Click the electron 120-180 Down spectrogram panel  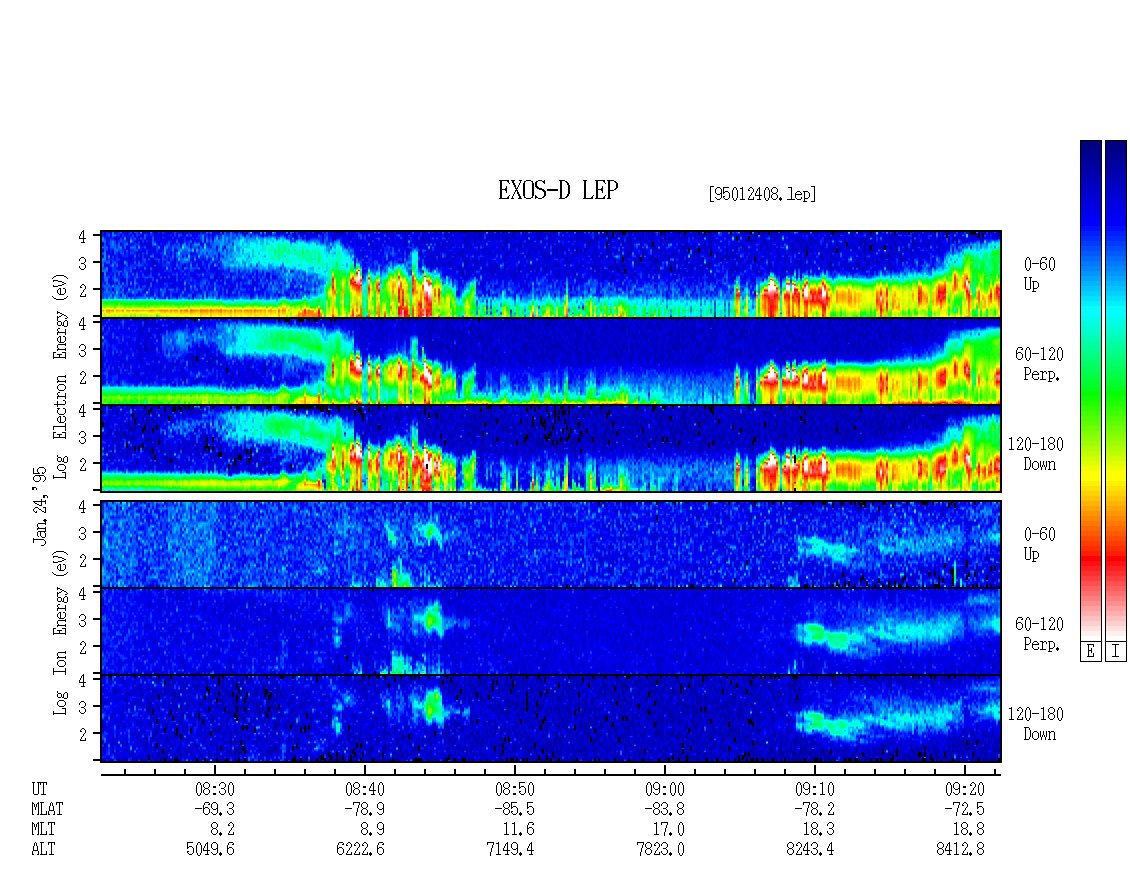[x=551, y=448]
